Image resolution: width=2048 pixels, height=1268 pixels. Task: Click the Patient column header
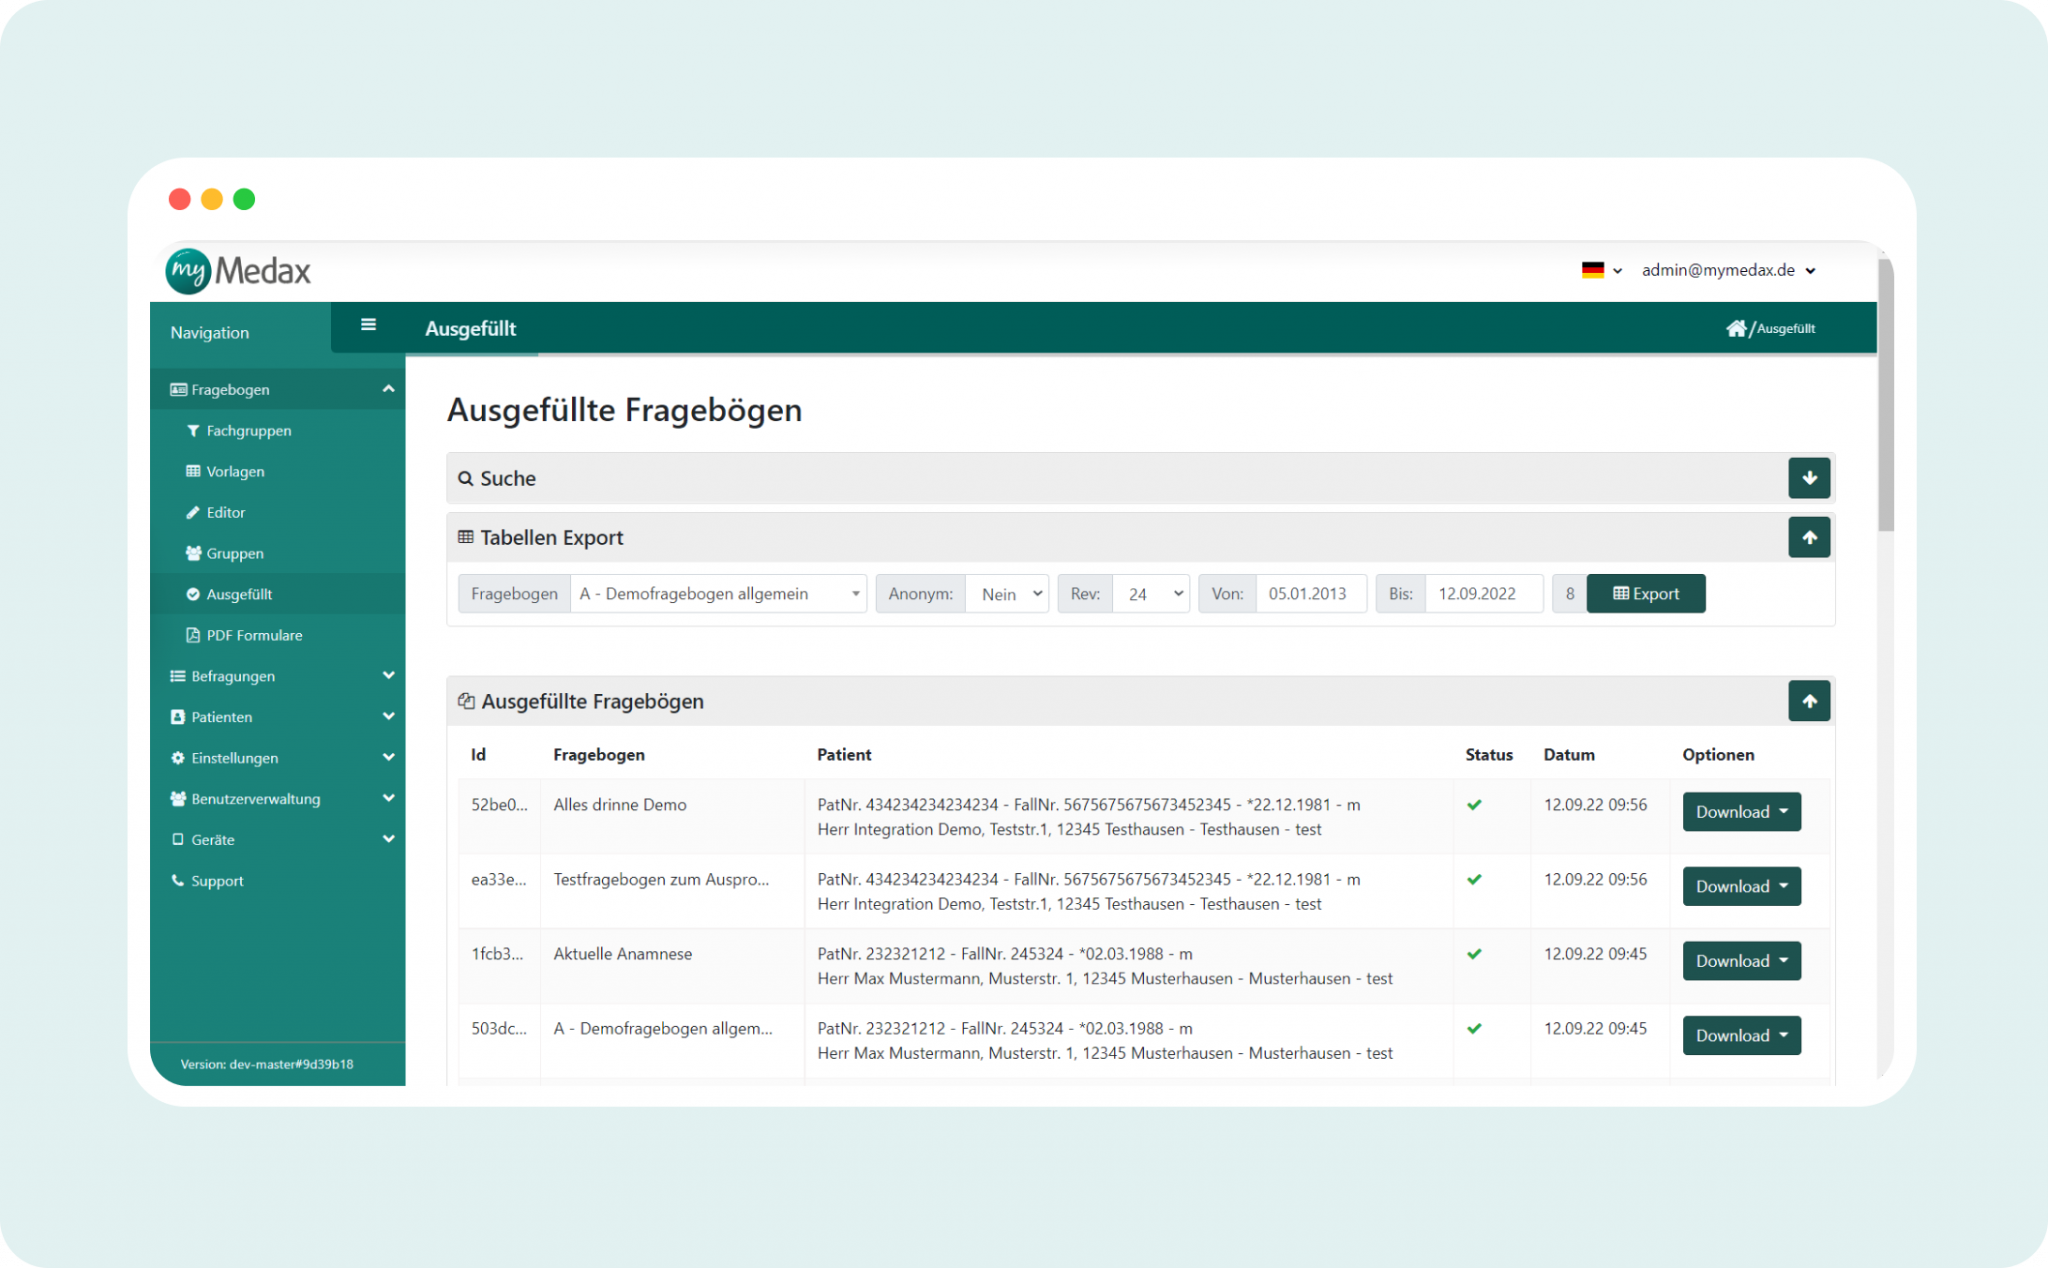tap(844, 755)
